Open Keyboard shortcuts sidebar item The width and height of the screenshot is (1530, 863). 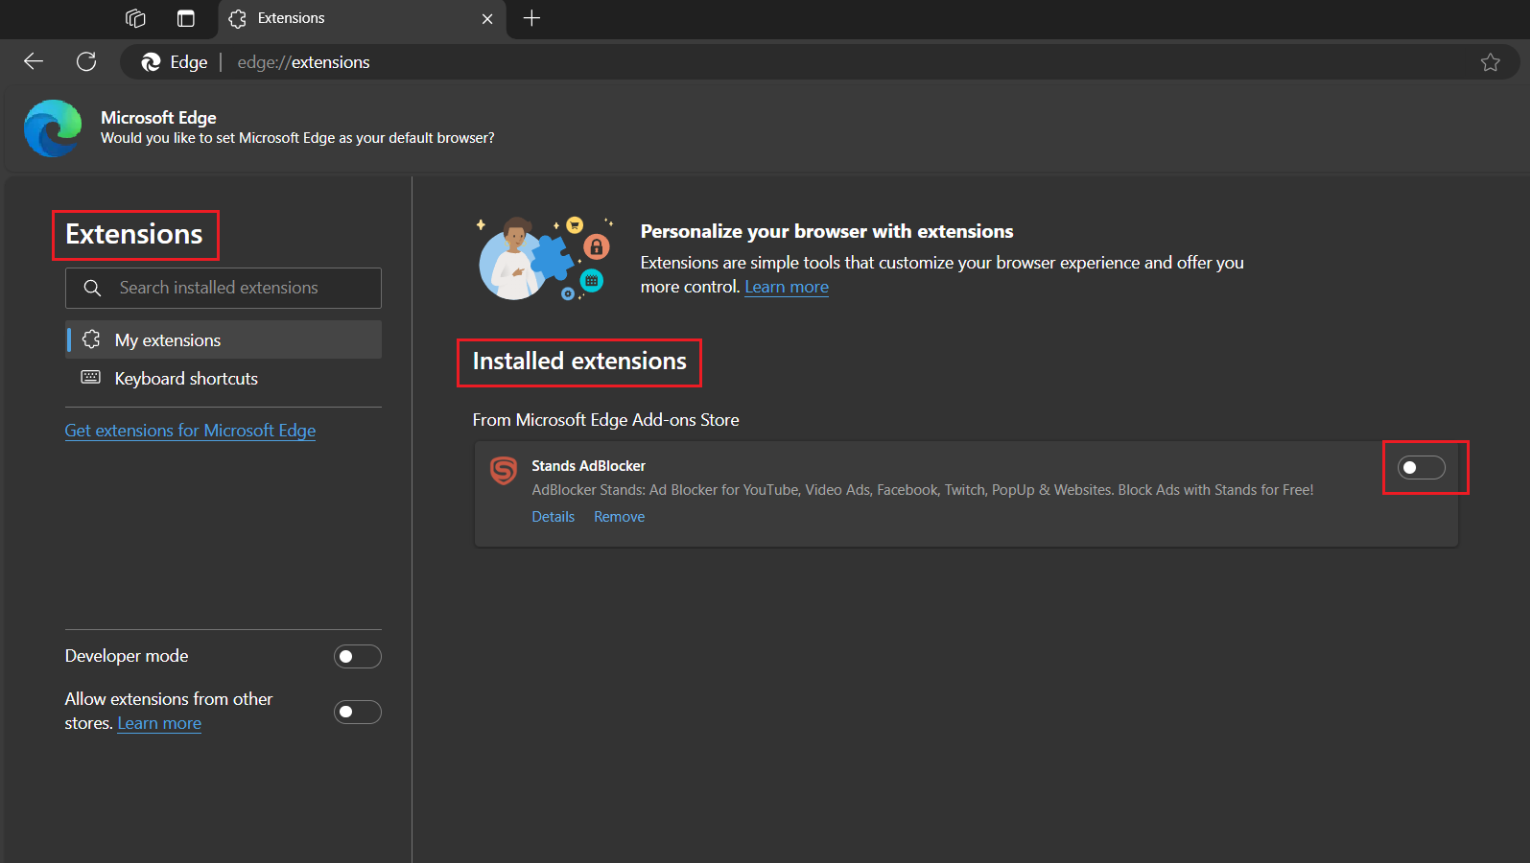point(186,378)
